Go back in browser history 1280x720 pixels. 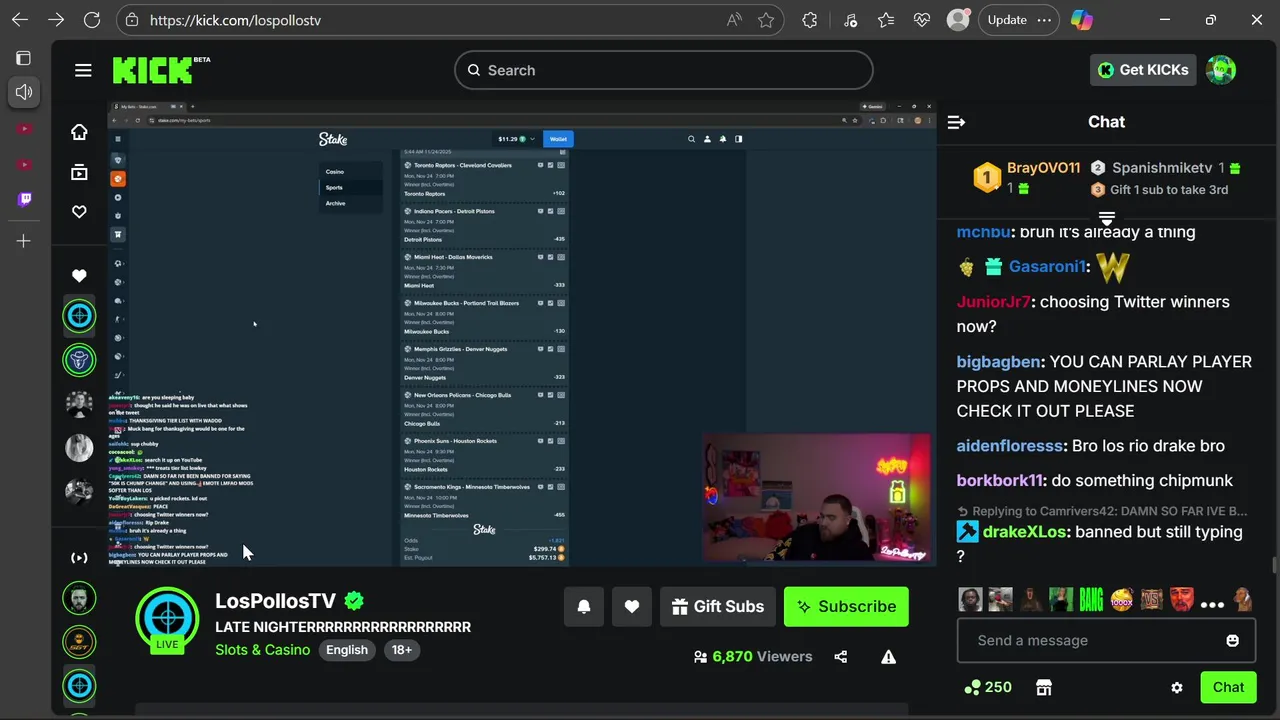point(20,20)
